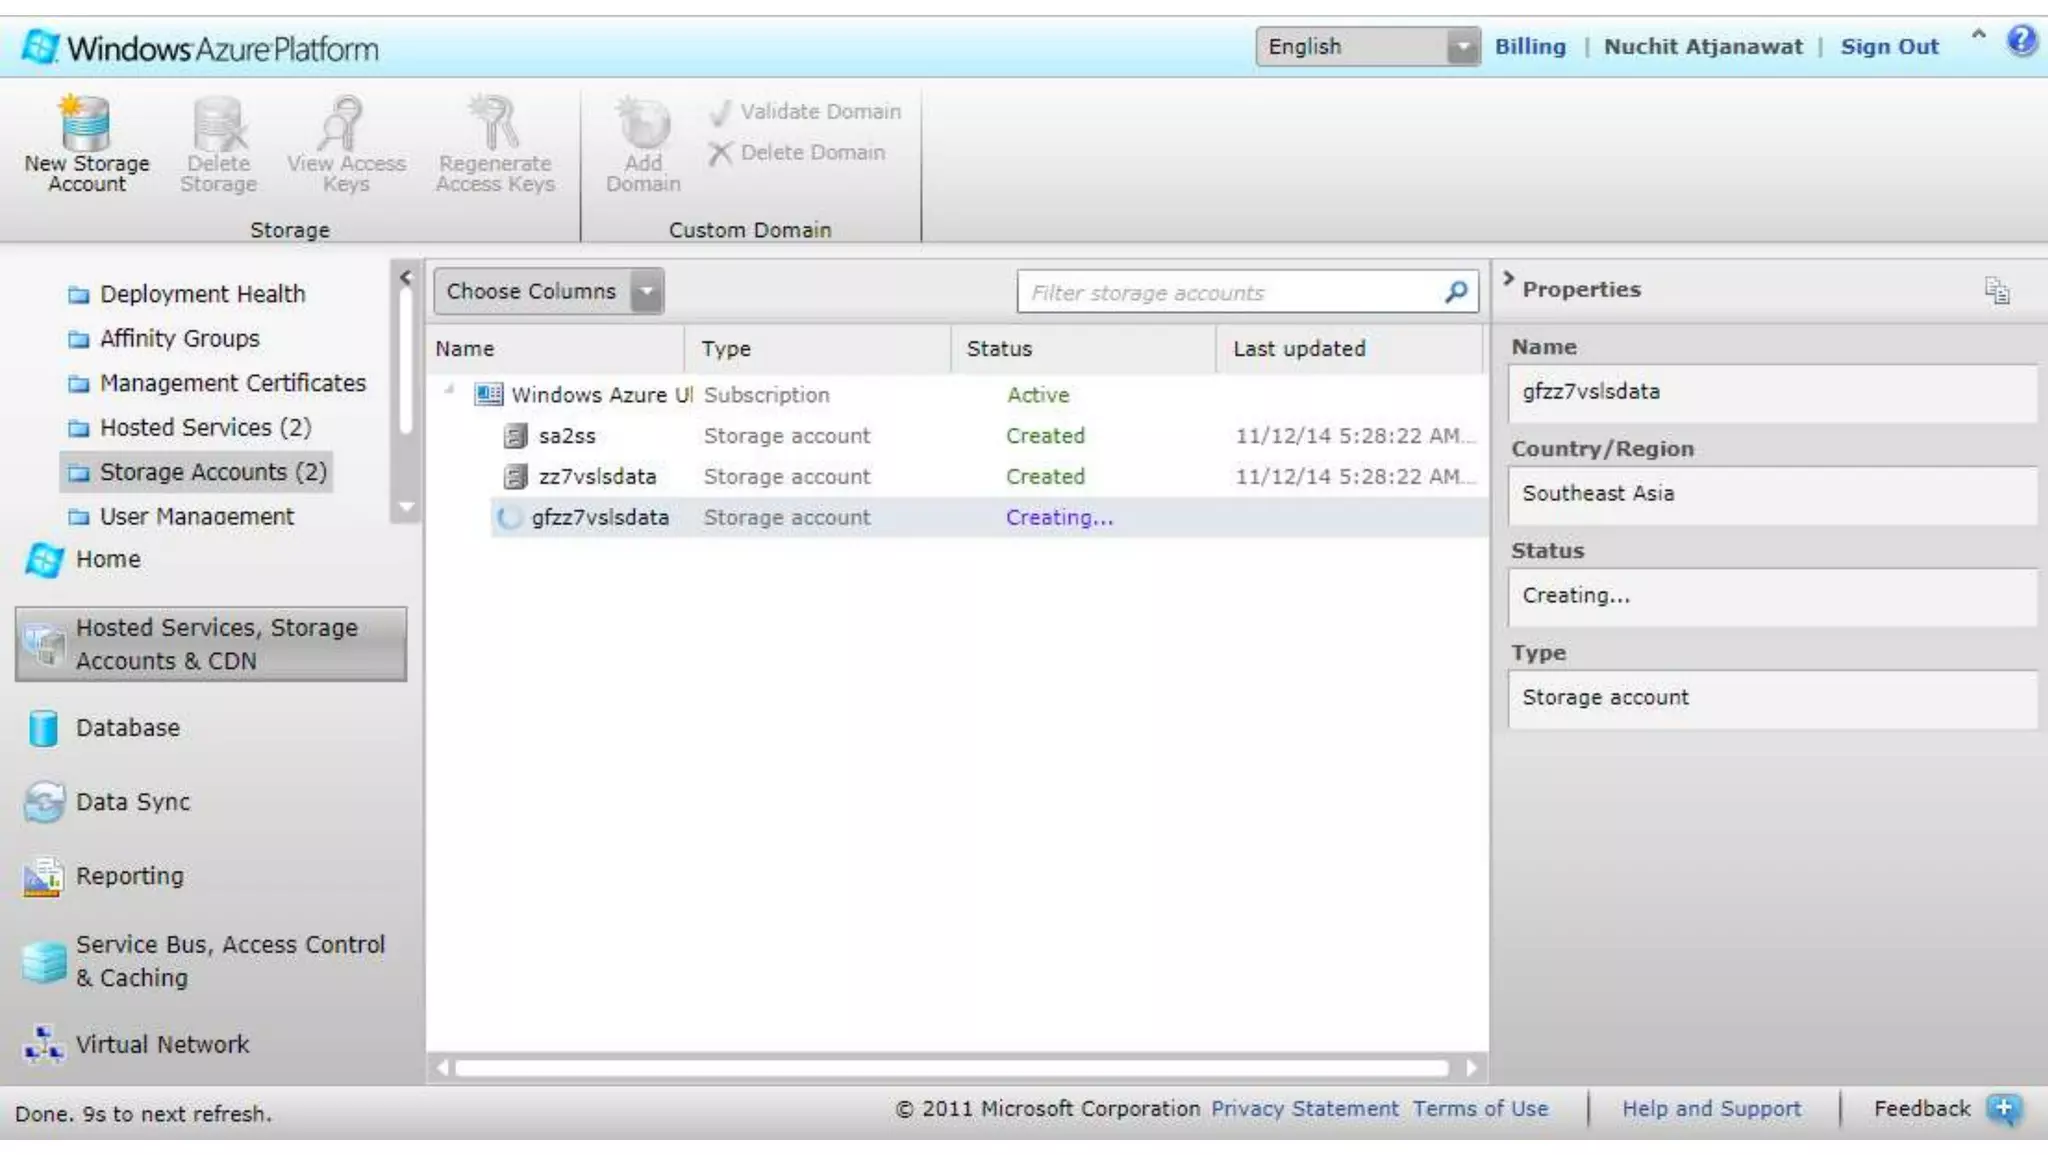Open the Virtual Network section
2048x1155 pixels.
coord(162,1044)
